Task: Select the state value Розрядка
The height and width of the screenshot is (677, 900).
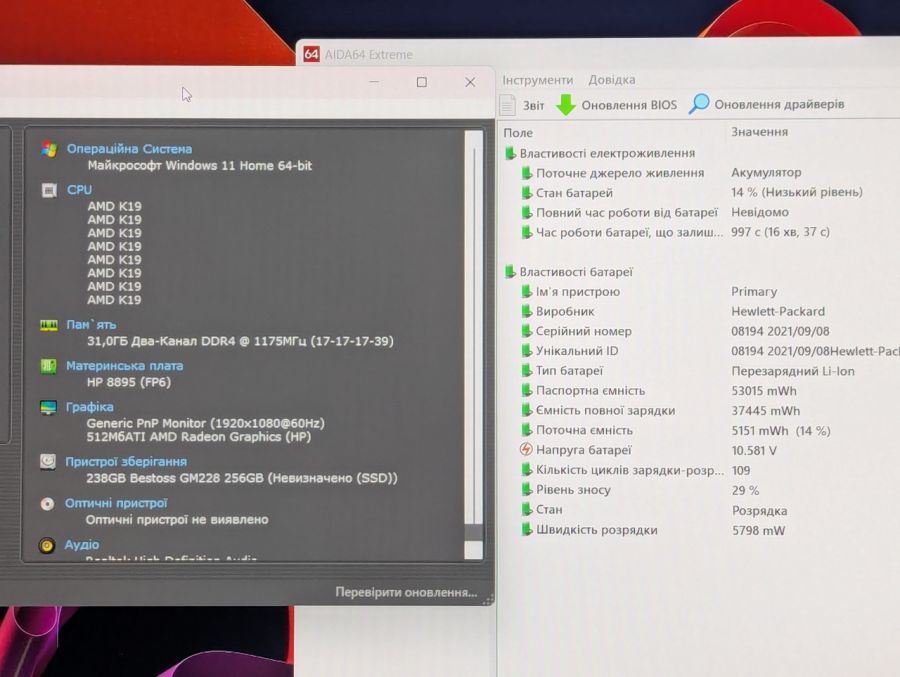Action: [x=759, y=510]
